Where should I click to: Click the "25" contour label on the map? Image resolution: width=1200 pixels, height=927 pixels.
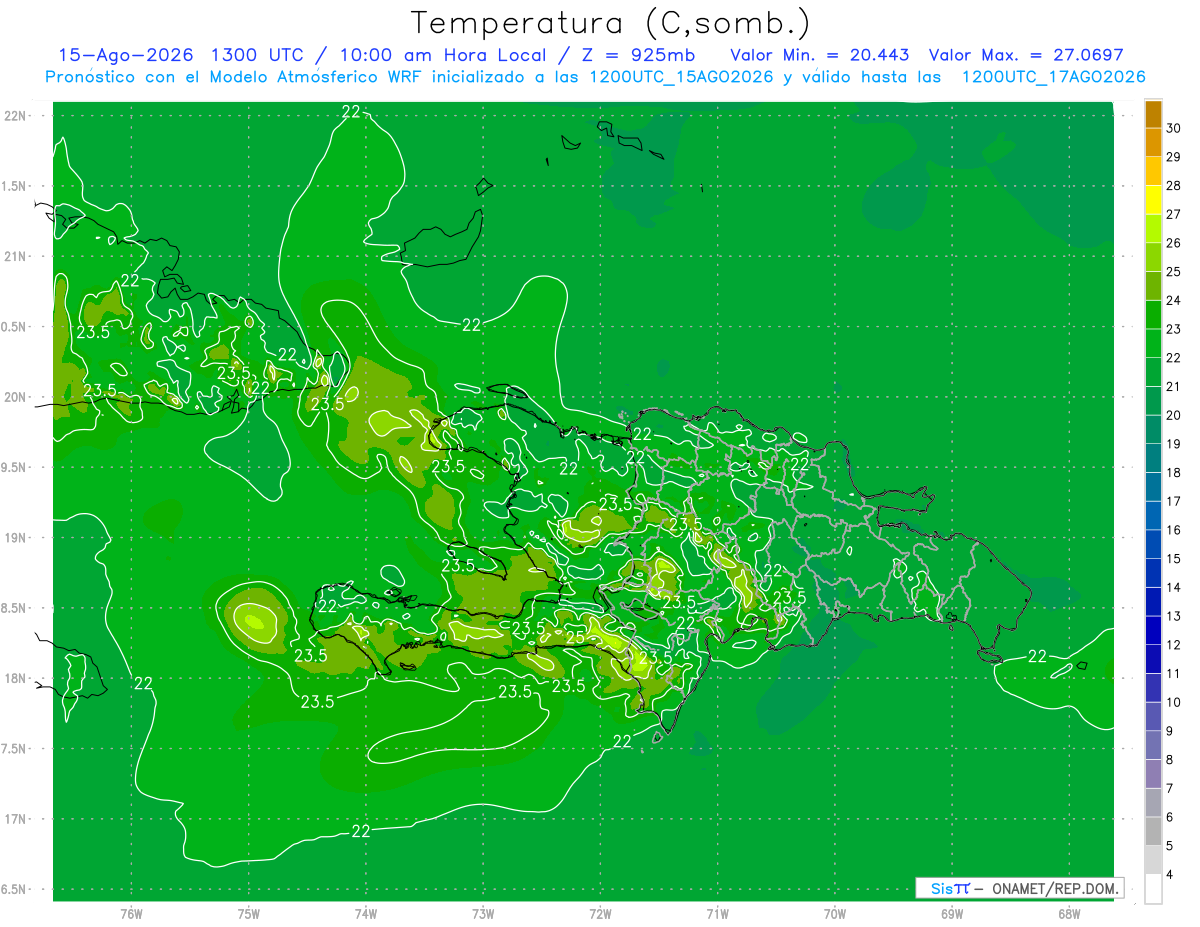pyautogui.click(x=575, y=637)
